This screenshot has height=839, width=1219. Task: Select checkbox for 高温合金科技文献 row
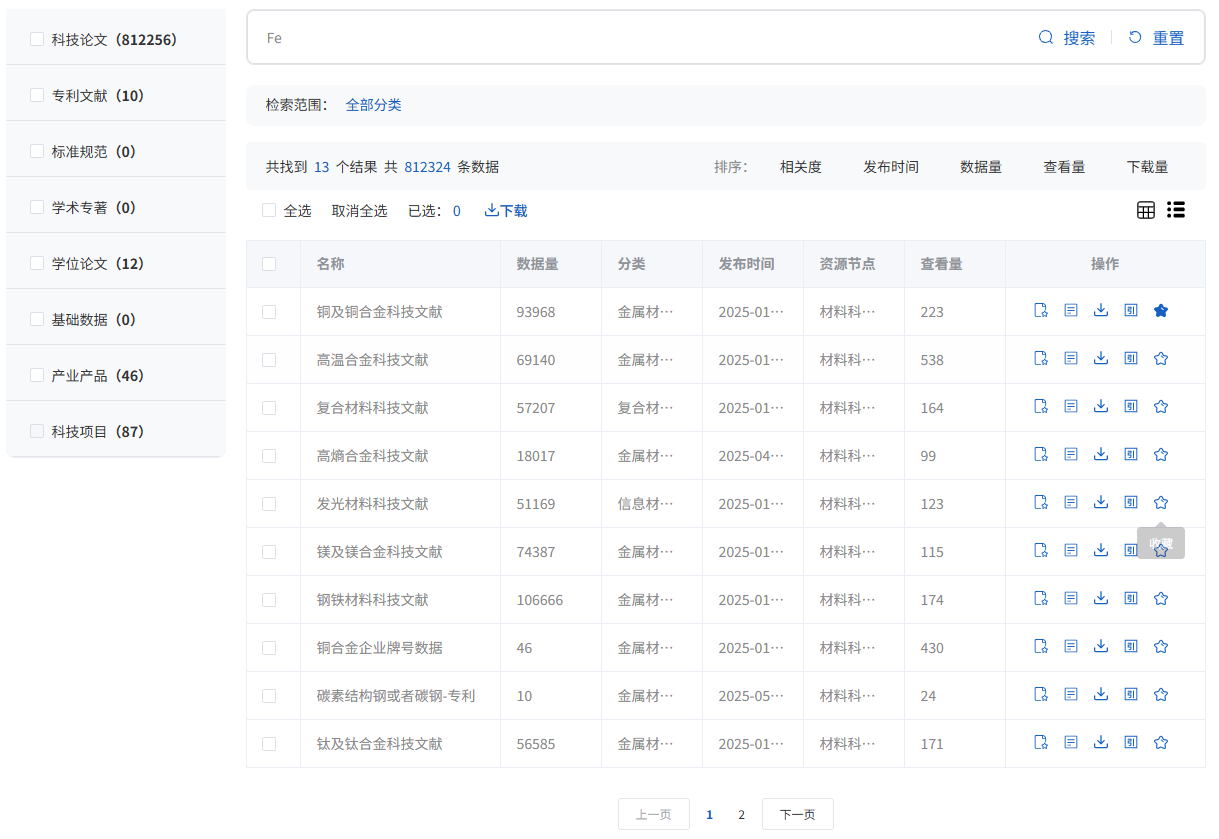point(269,360)
